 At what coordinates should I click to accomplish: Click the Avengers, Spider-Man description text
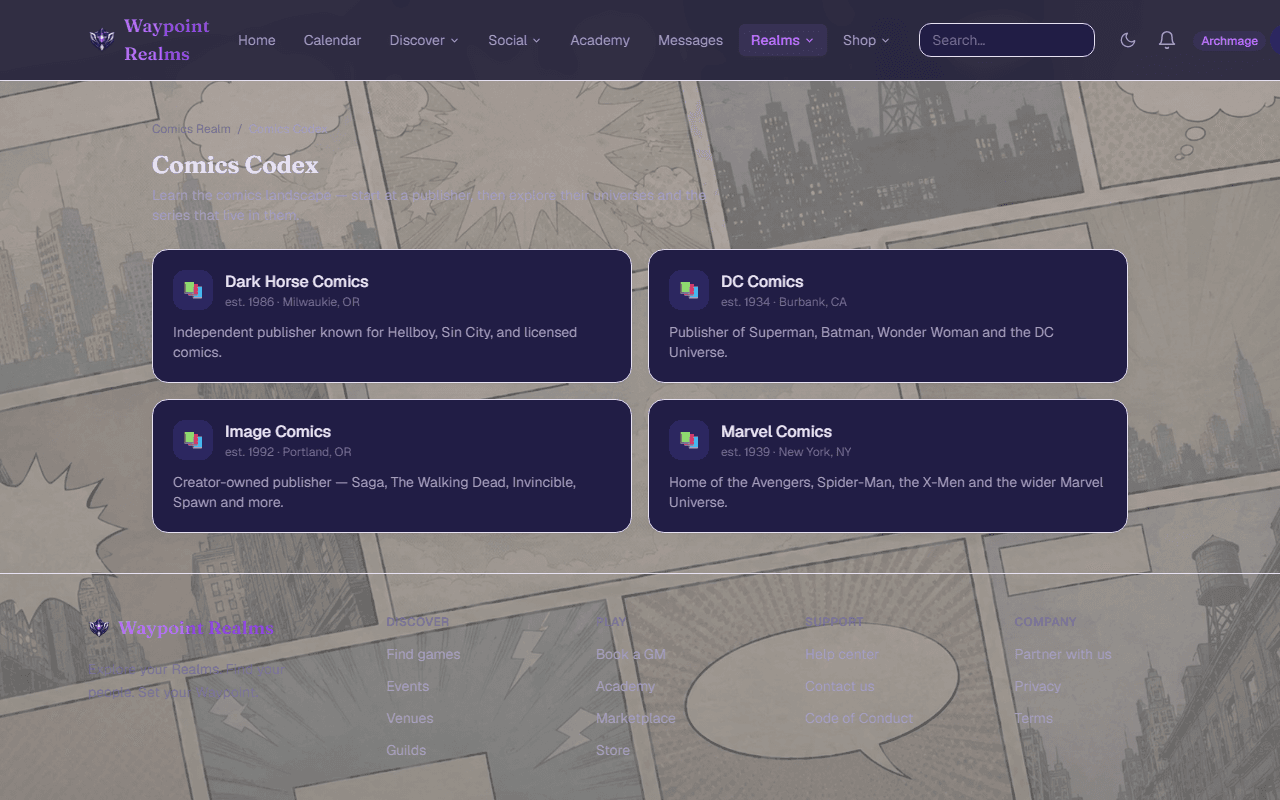[886, 492]
